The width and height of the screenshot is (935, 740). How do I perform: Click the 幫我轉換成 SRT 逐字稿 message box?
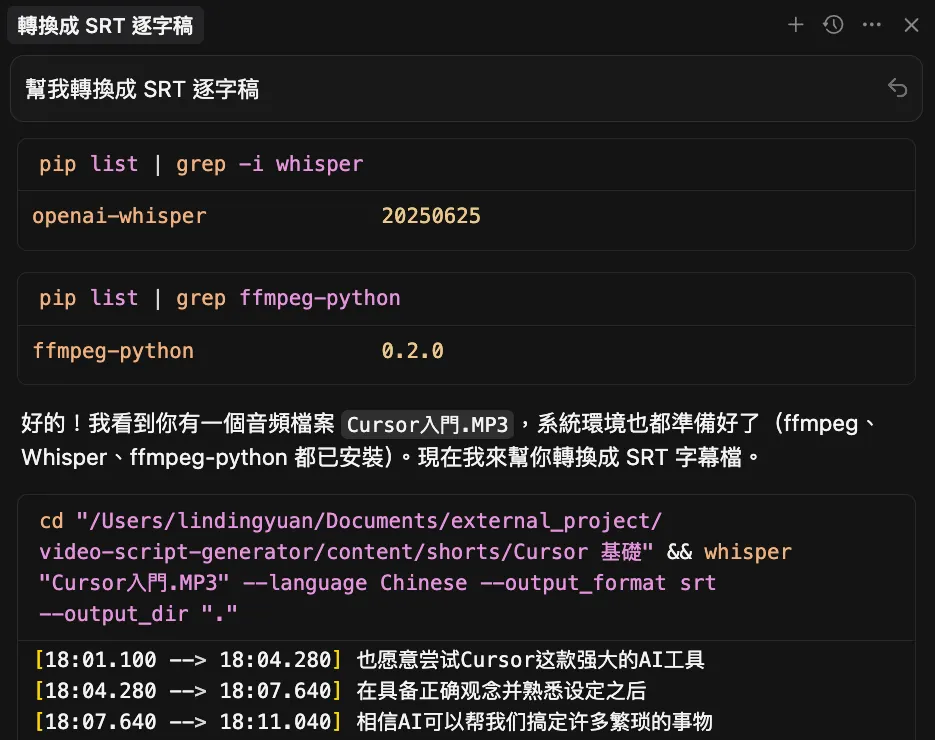click(x=466, y=89)
